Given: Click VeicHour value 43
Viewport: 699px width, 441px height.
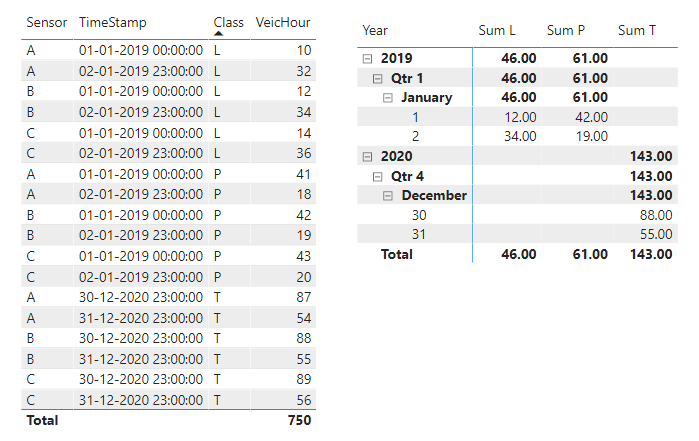Looking at the screenshot, I should tap(304, 256).
